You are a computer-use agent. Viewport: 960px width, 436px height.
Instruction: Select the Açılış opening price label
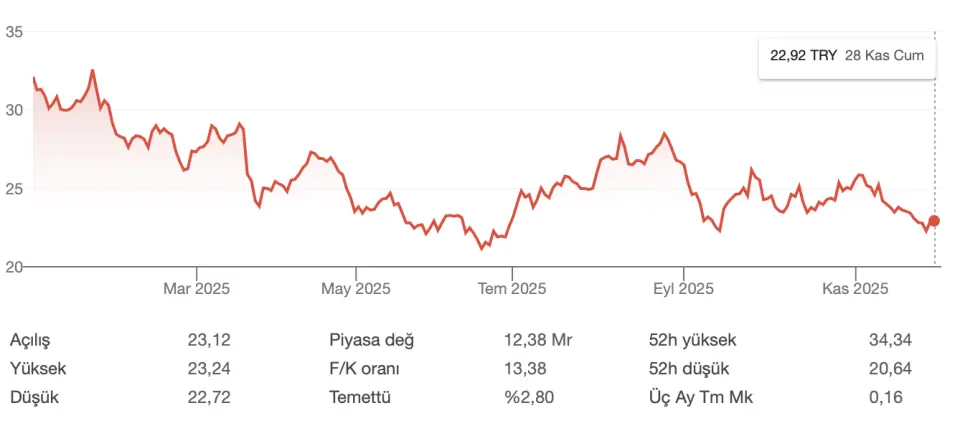click(x=30, y=340)
